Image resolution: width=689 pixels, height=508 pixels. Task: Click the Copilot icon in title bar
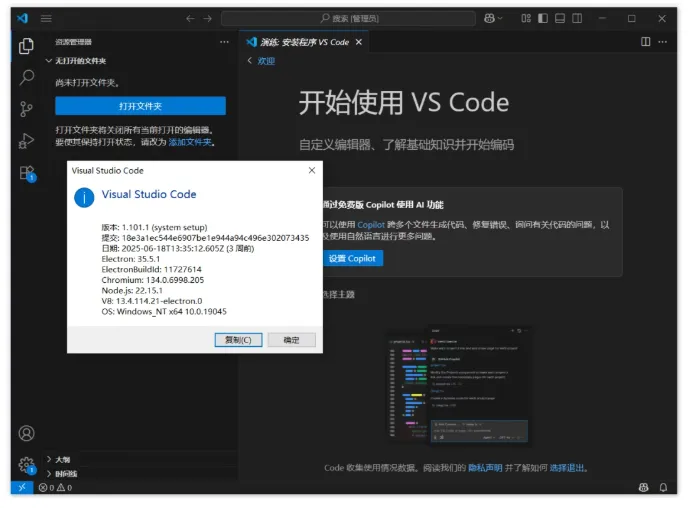point(489,18)
